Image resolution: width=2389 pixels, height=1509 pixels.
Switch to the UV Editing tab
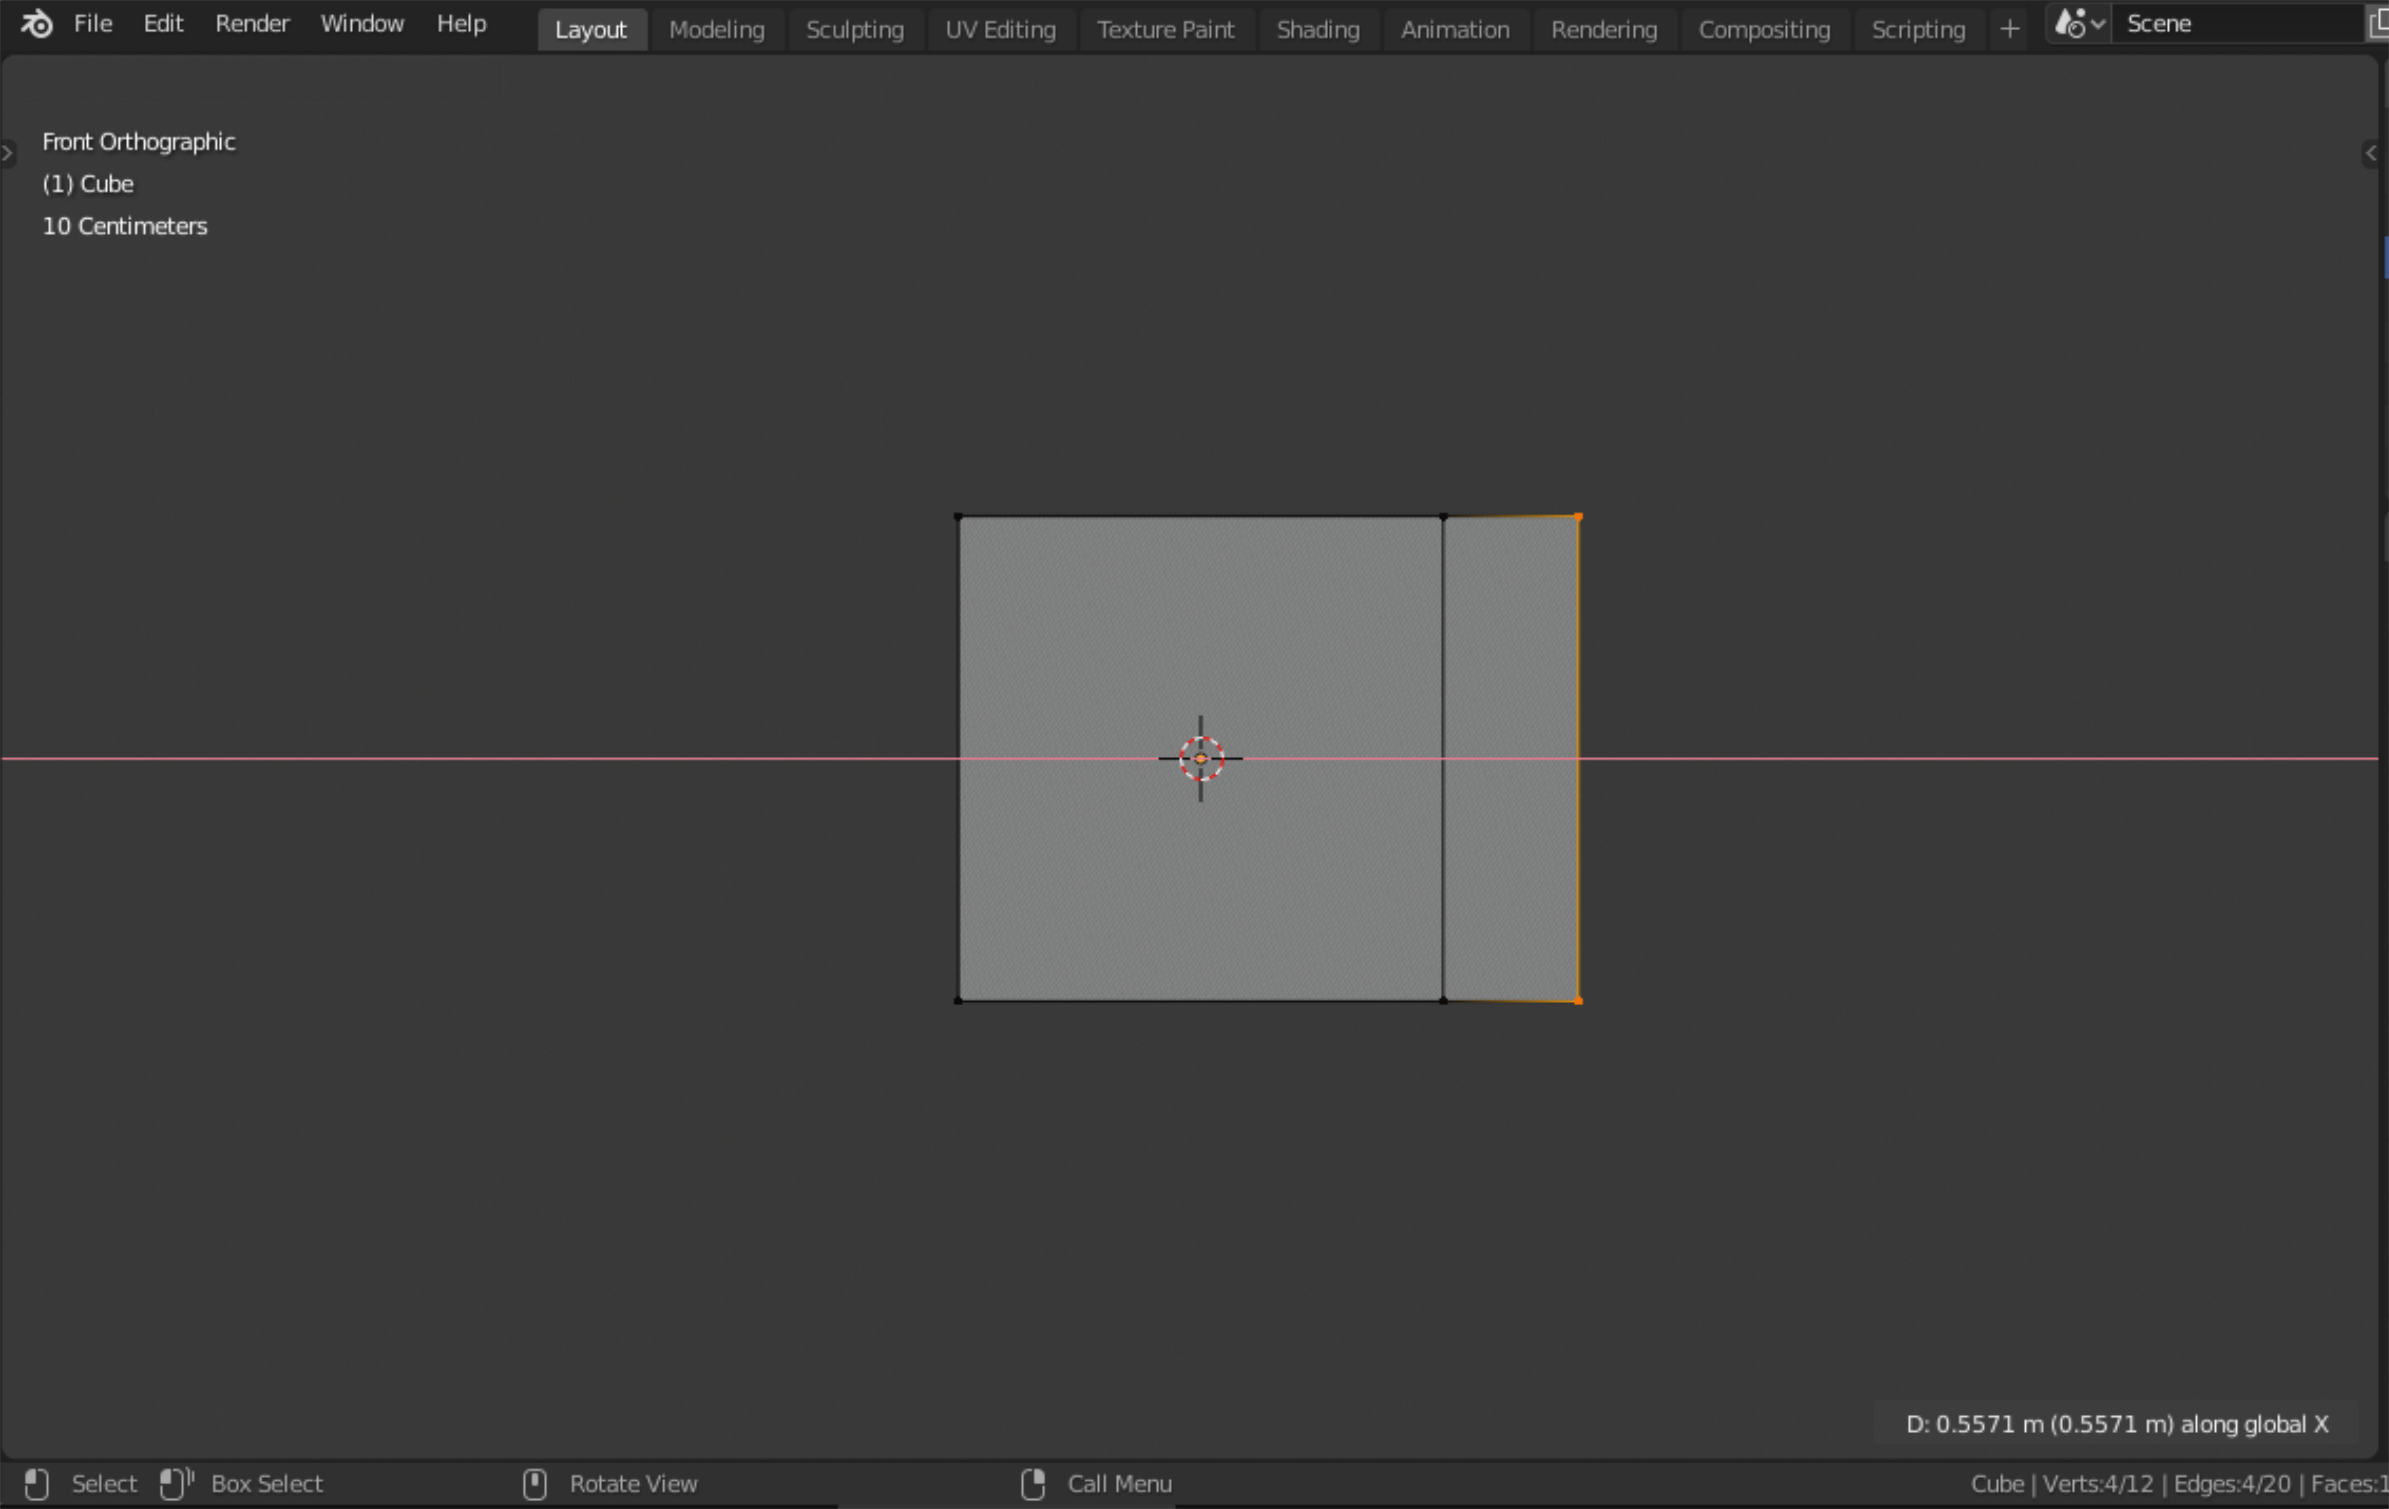(1000, 29)
